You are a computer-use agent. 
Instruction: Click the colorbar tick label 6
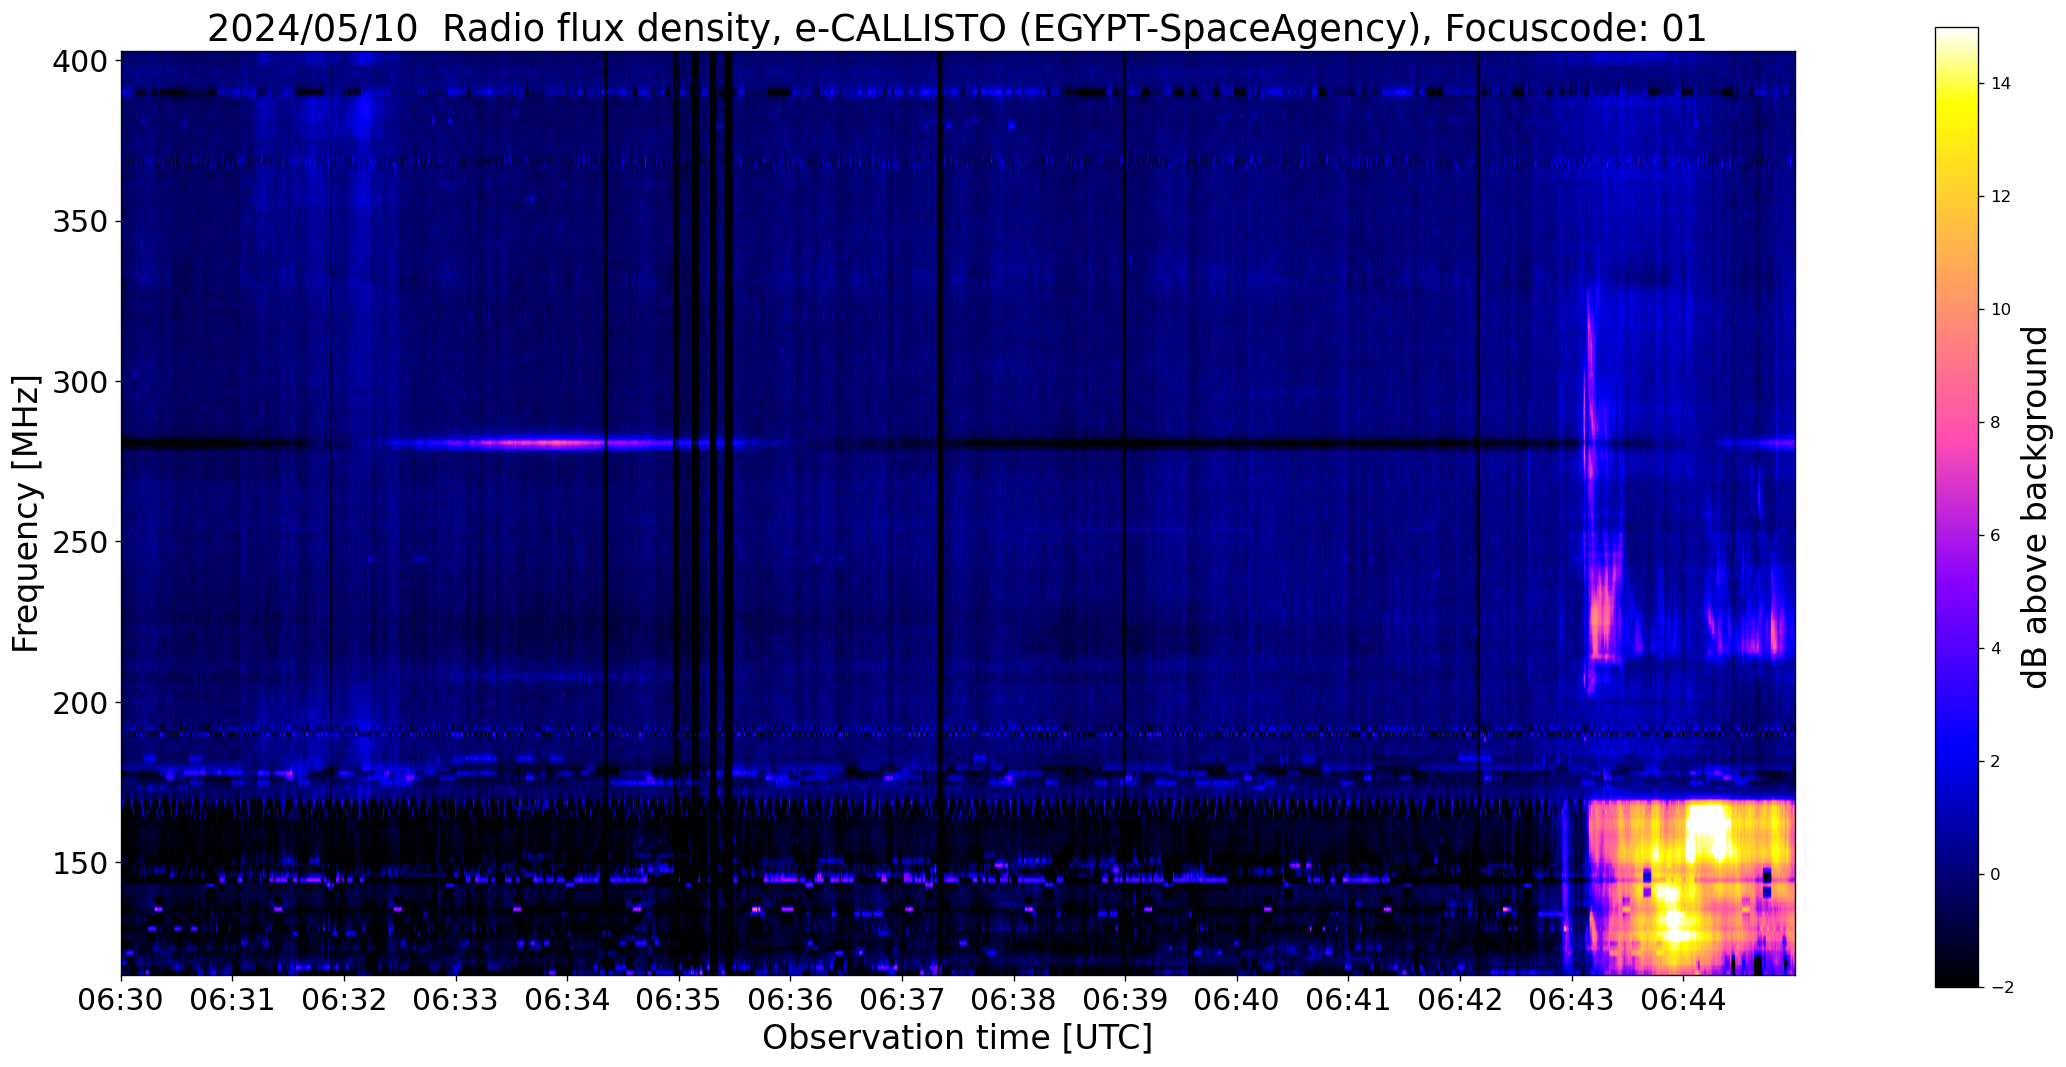point(1996,536)
